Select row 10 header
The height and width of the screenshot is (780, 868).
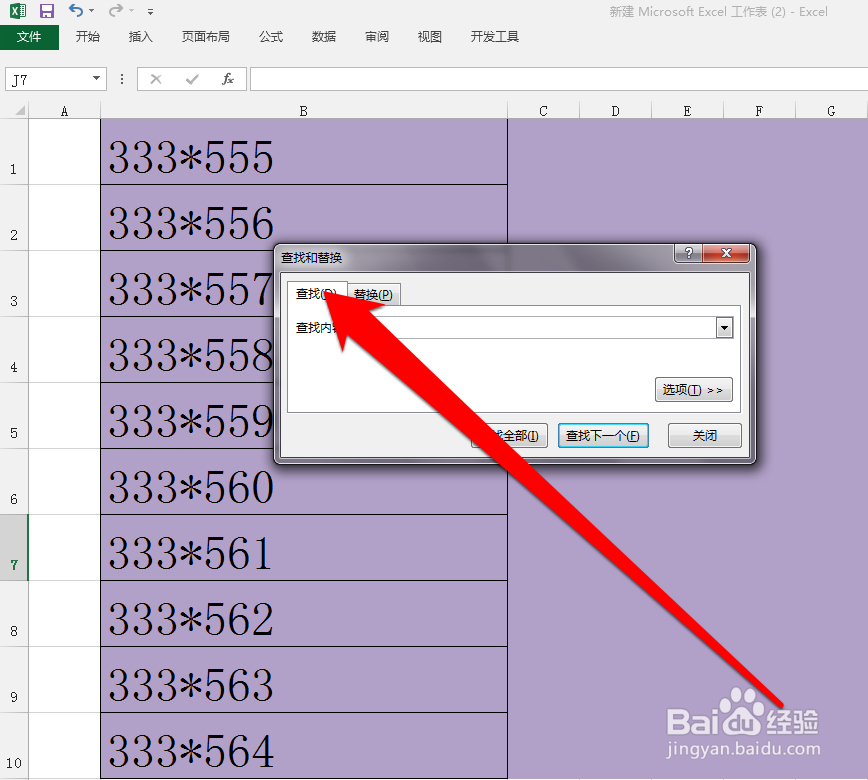click(x=14, y=746)
